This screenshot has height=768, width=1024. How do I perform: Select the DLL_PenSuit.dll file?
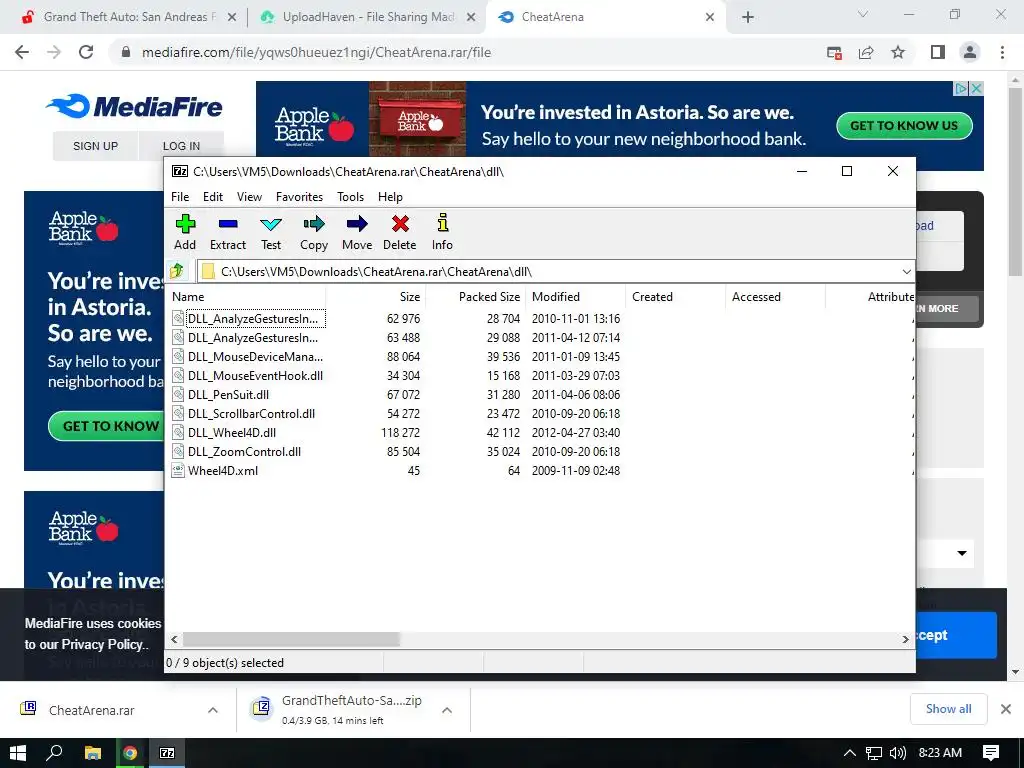[228, 394]
